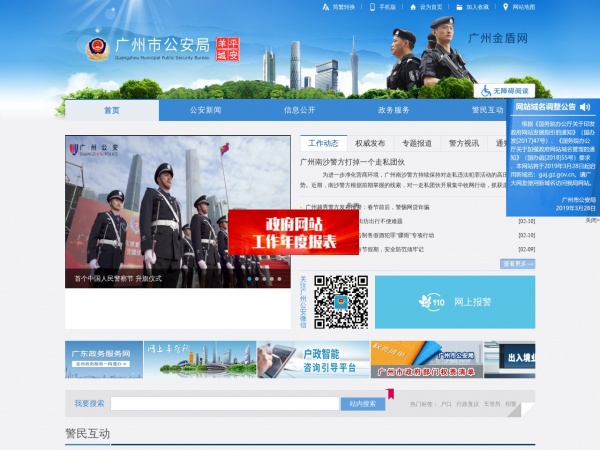The width and height of the screenshot is (600, 450).
Task: Click the speaker icon in domain notice
Action: (585, 107)
